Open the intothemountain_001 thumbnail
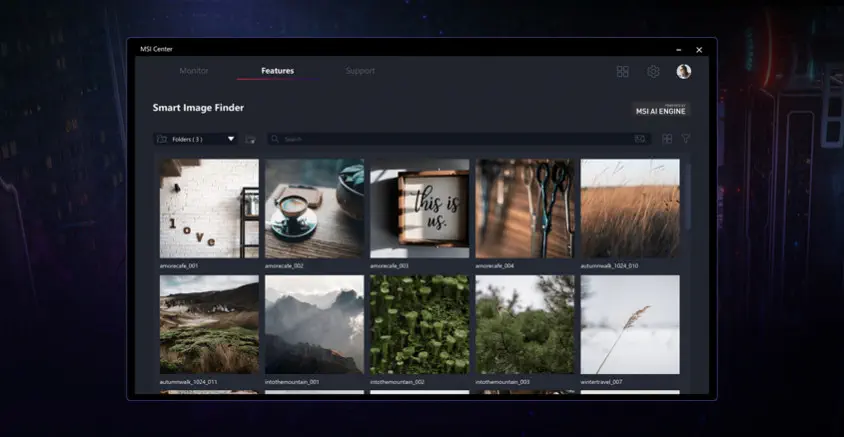The height and width of the screenshot is (437, 844). pyautogui.click(x=314, y=325)
